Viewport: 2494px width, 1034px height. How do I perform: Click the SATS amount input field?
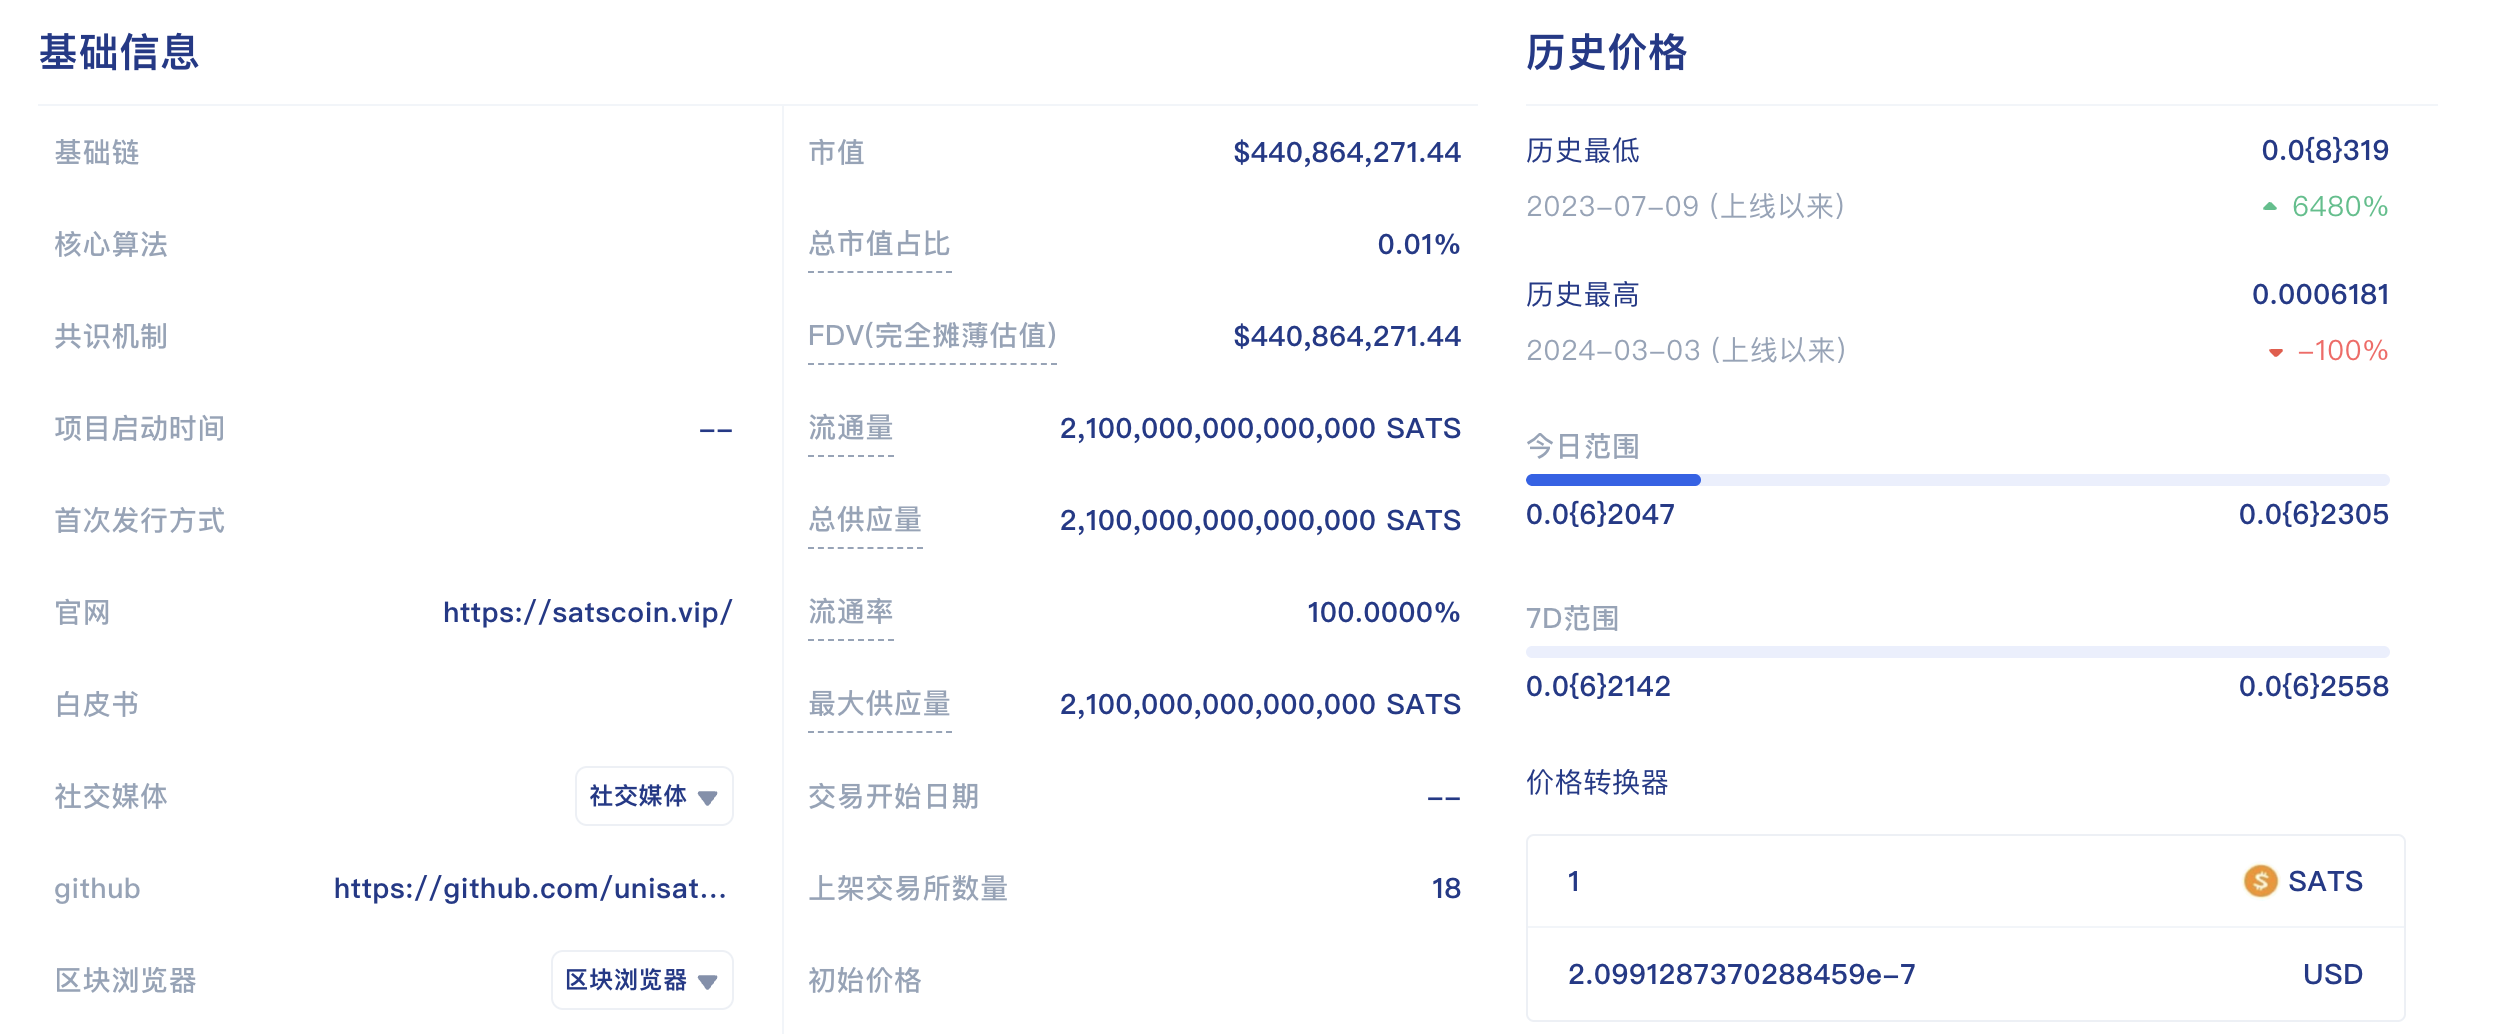click(x=1880, y=881)
